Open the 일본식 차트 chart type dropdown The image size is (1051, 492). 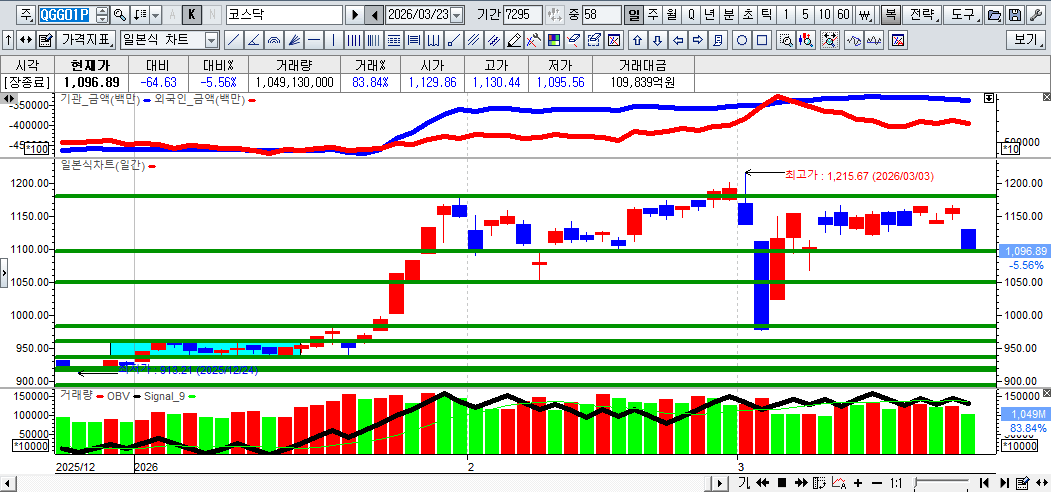coord(211,40)
